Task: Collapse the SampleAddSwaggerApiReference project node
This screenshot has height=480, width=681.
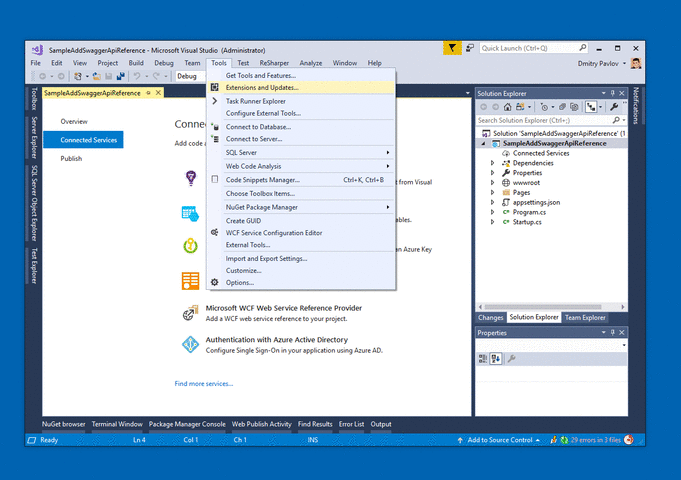Action: coord(483,143)
